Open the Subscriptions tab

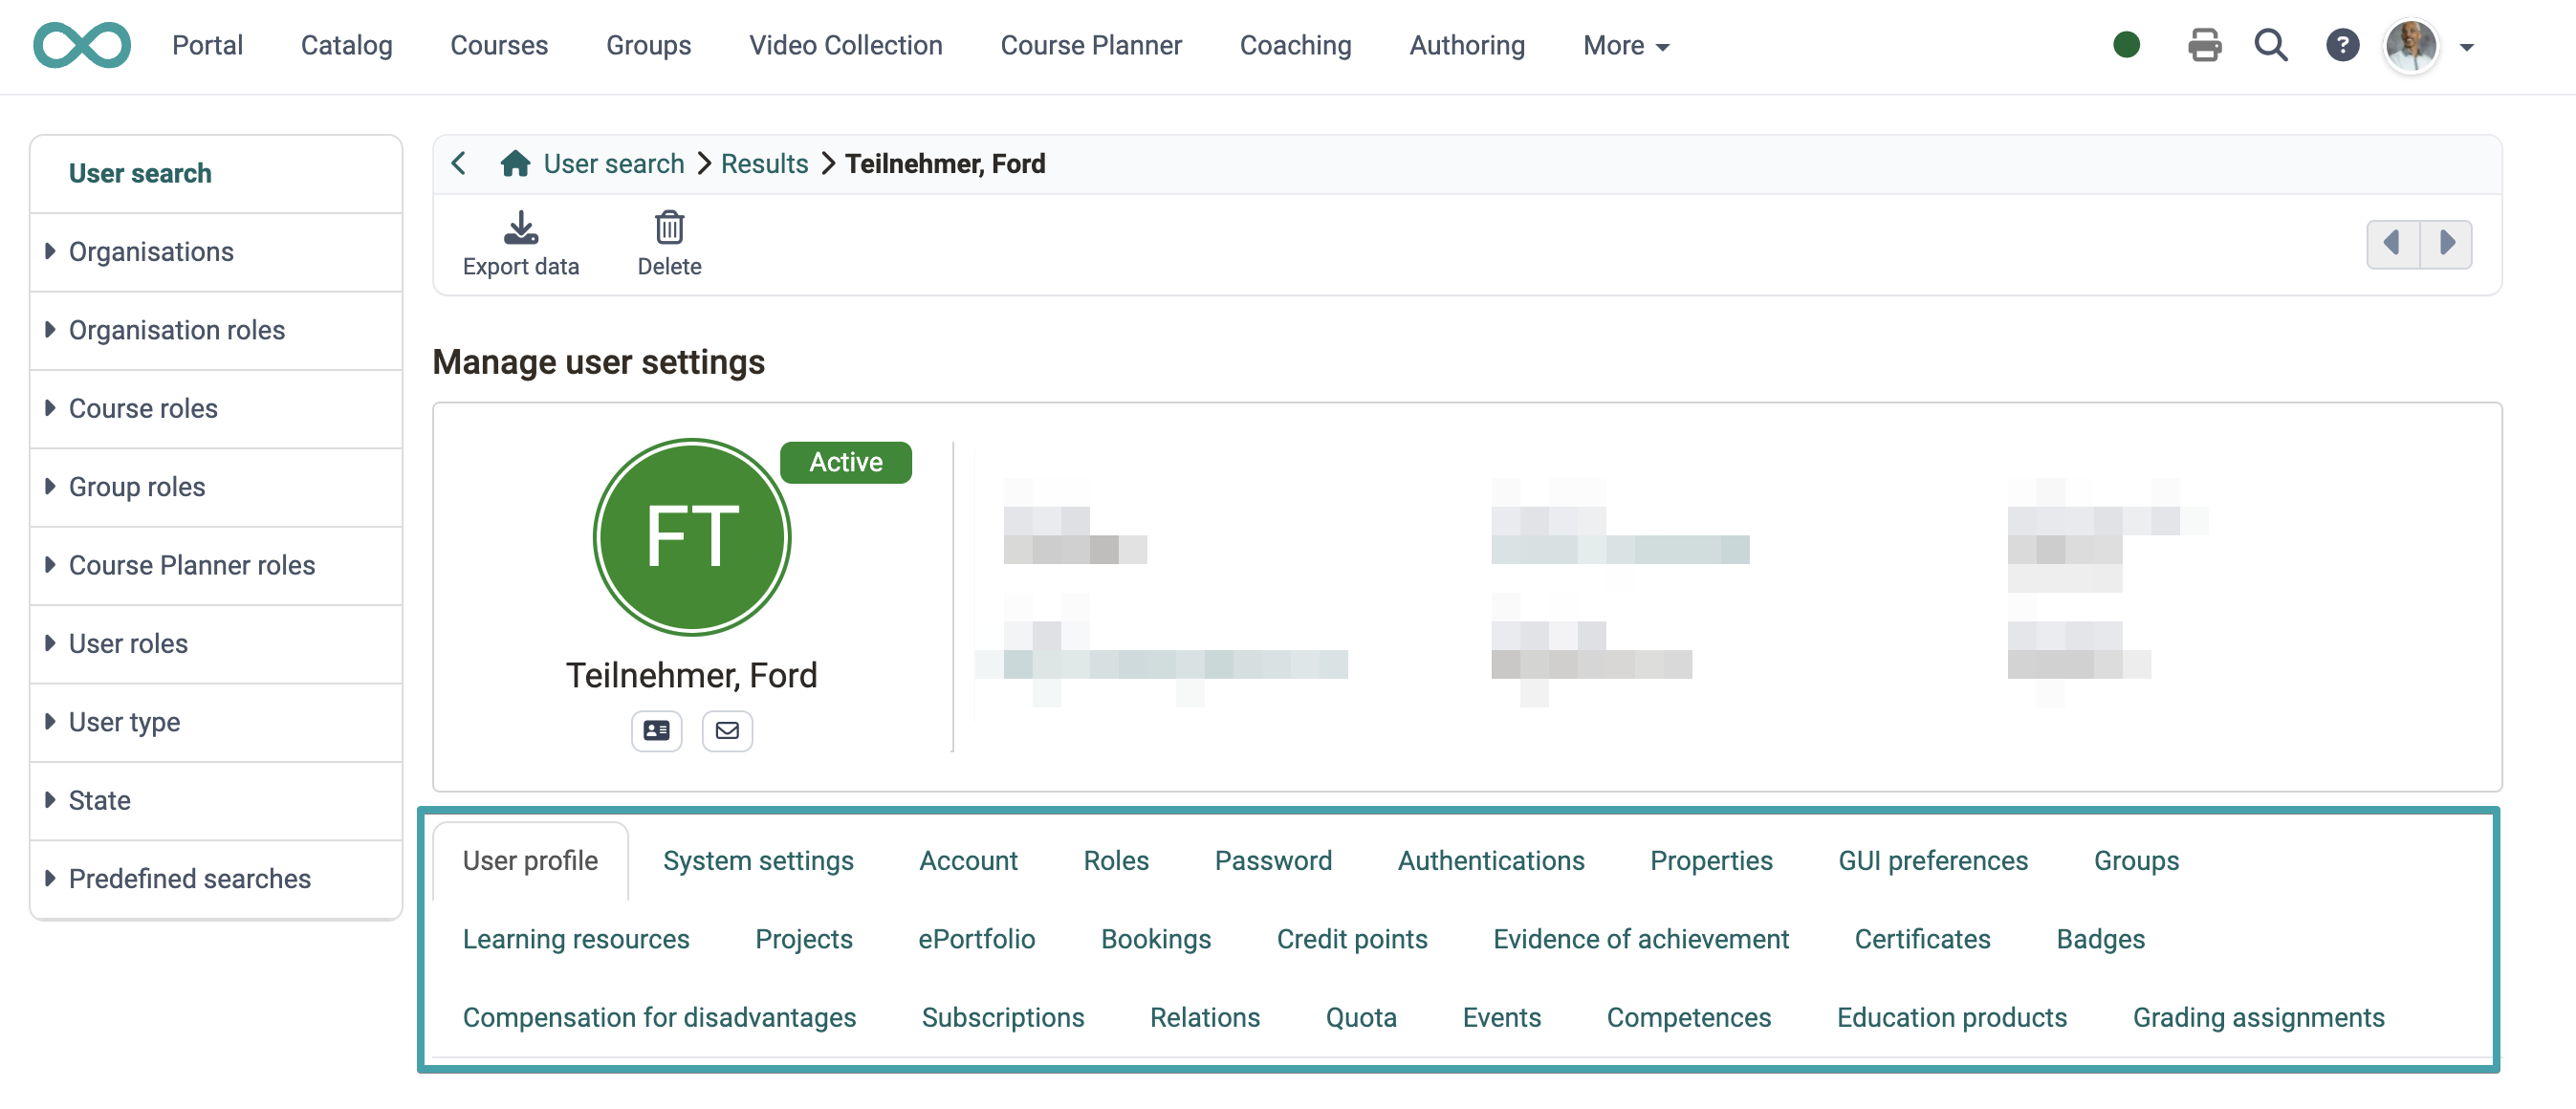(1003, 1017)
